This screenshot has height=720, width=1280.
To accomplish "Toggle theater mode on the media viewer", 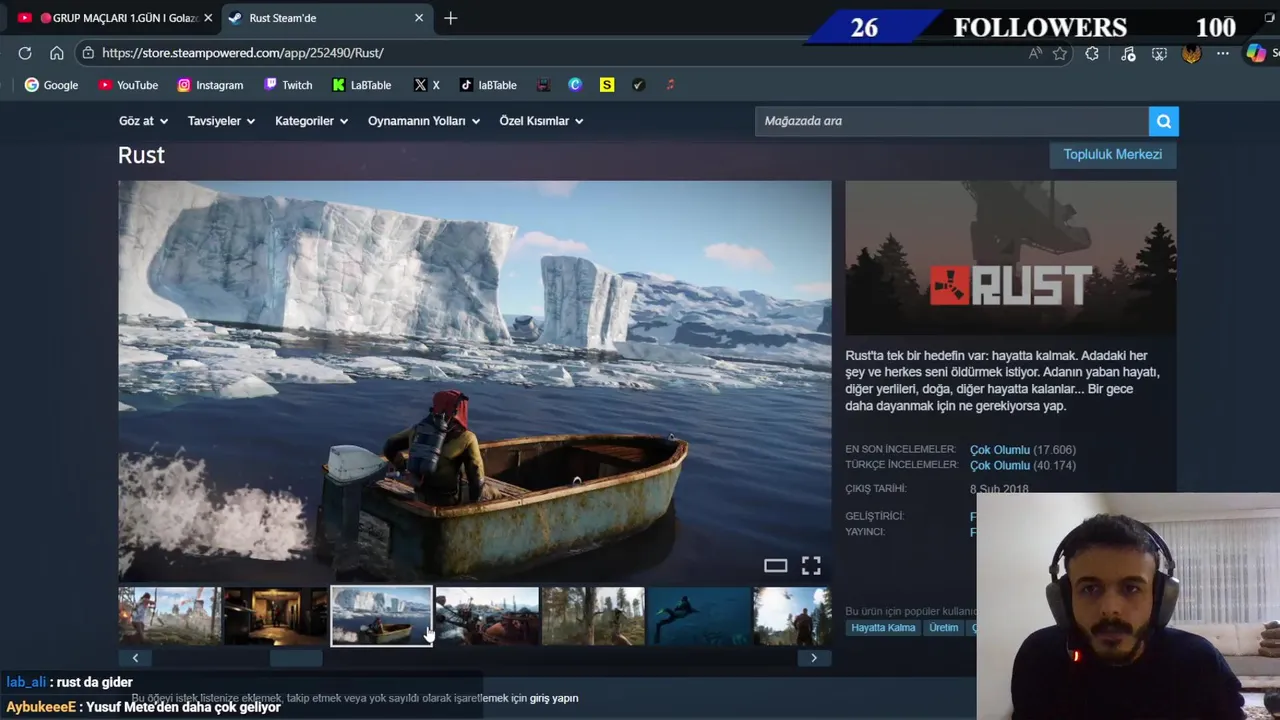I will (x=775, y=566).
